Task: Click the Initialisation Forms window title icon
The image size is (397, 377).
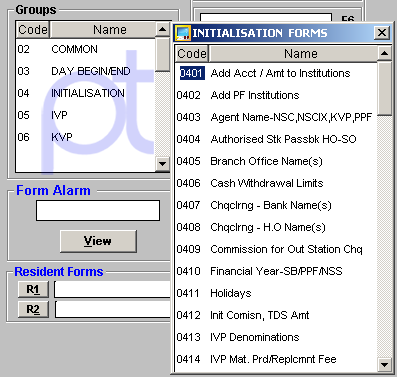Action: tap(183, 33)
